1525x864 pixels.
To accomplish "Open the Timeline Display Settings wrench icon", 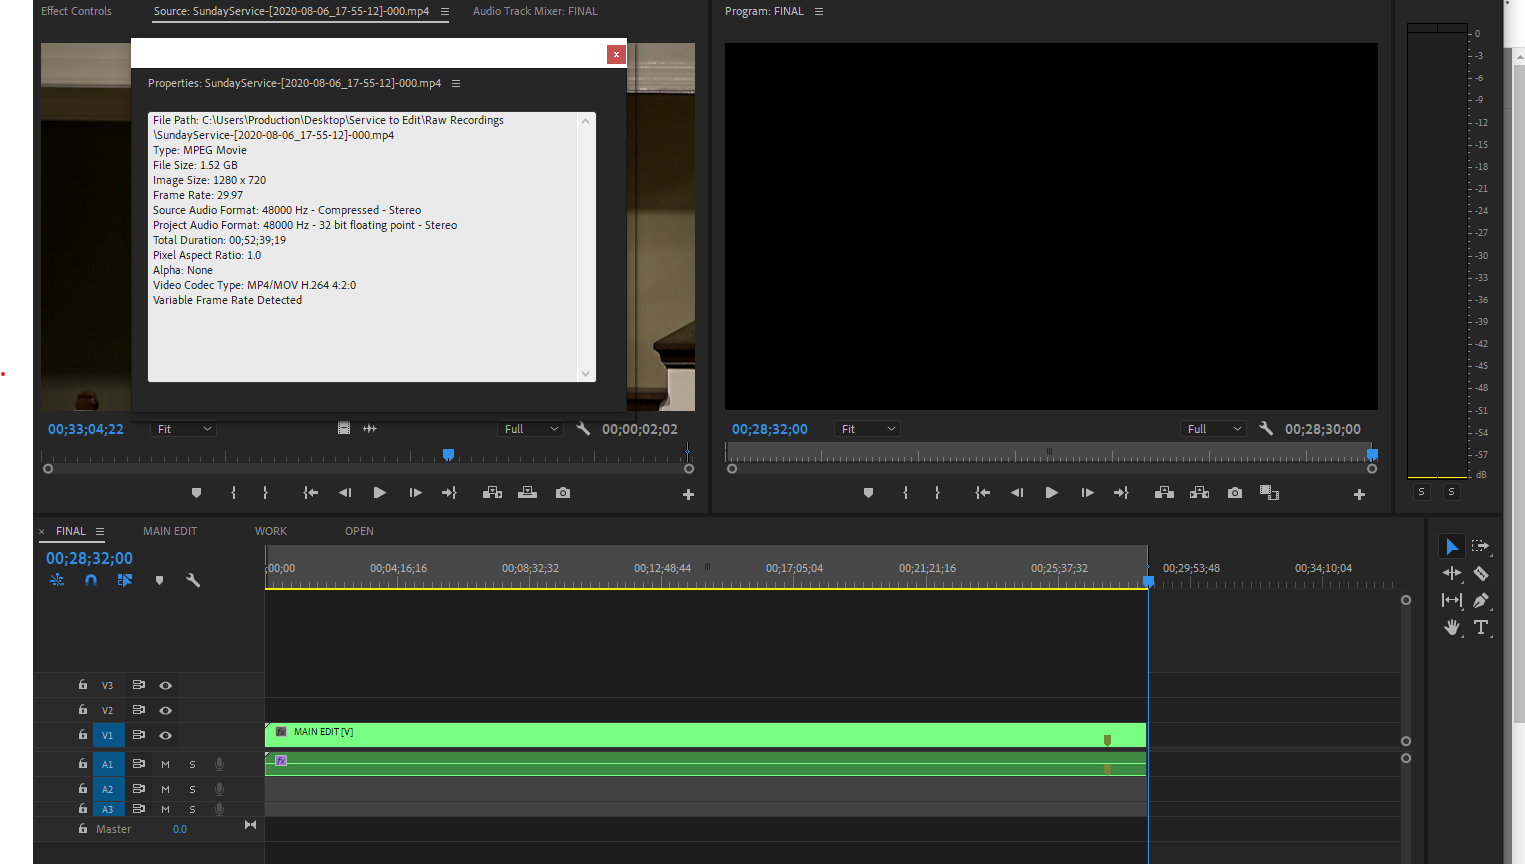I will (x=193, y=579).
